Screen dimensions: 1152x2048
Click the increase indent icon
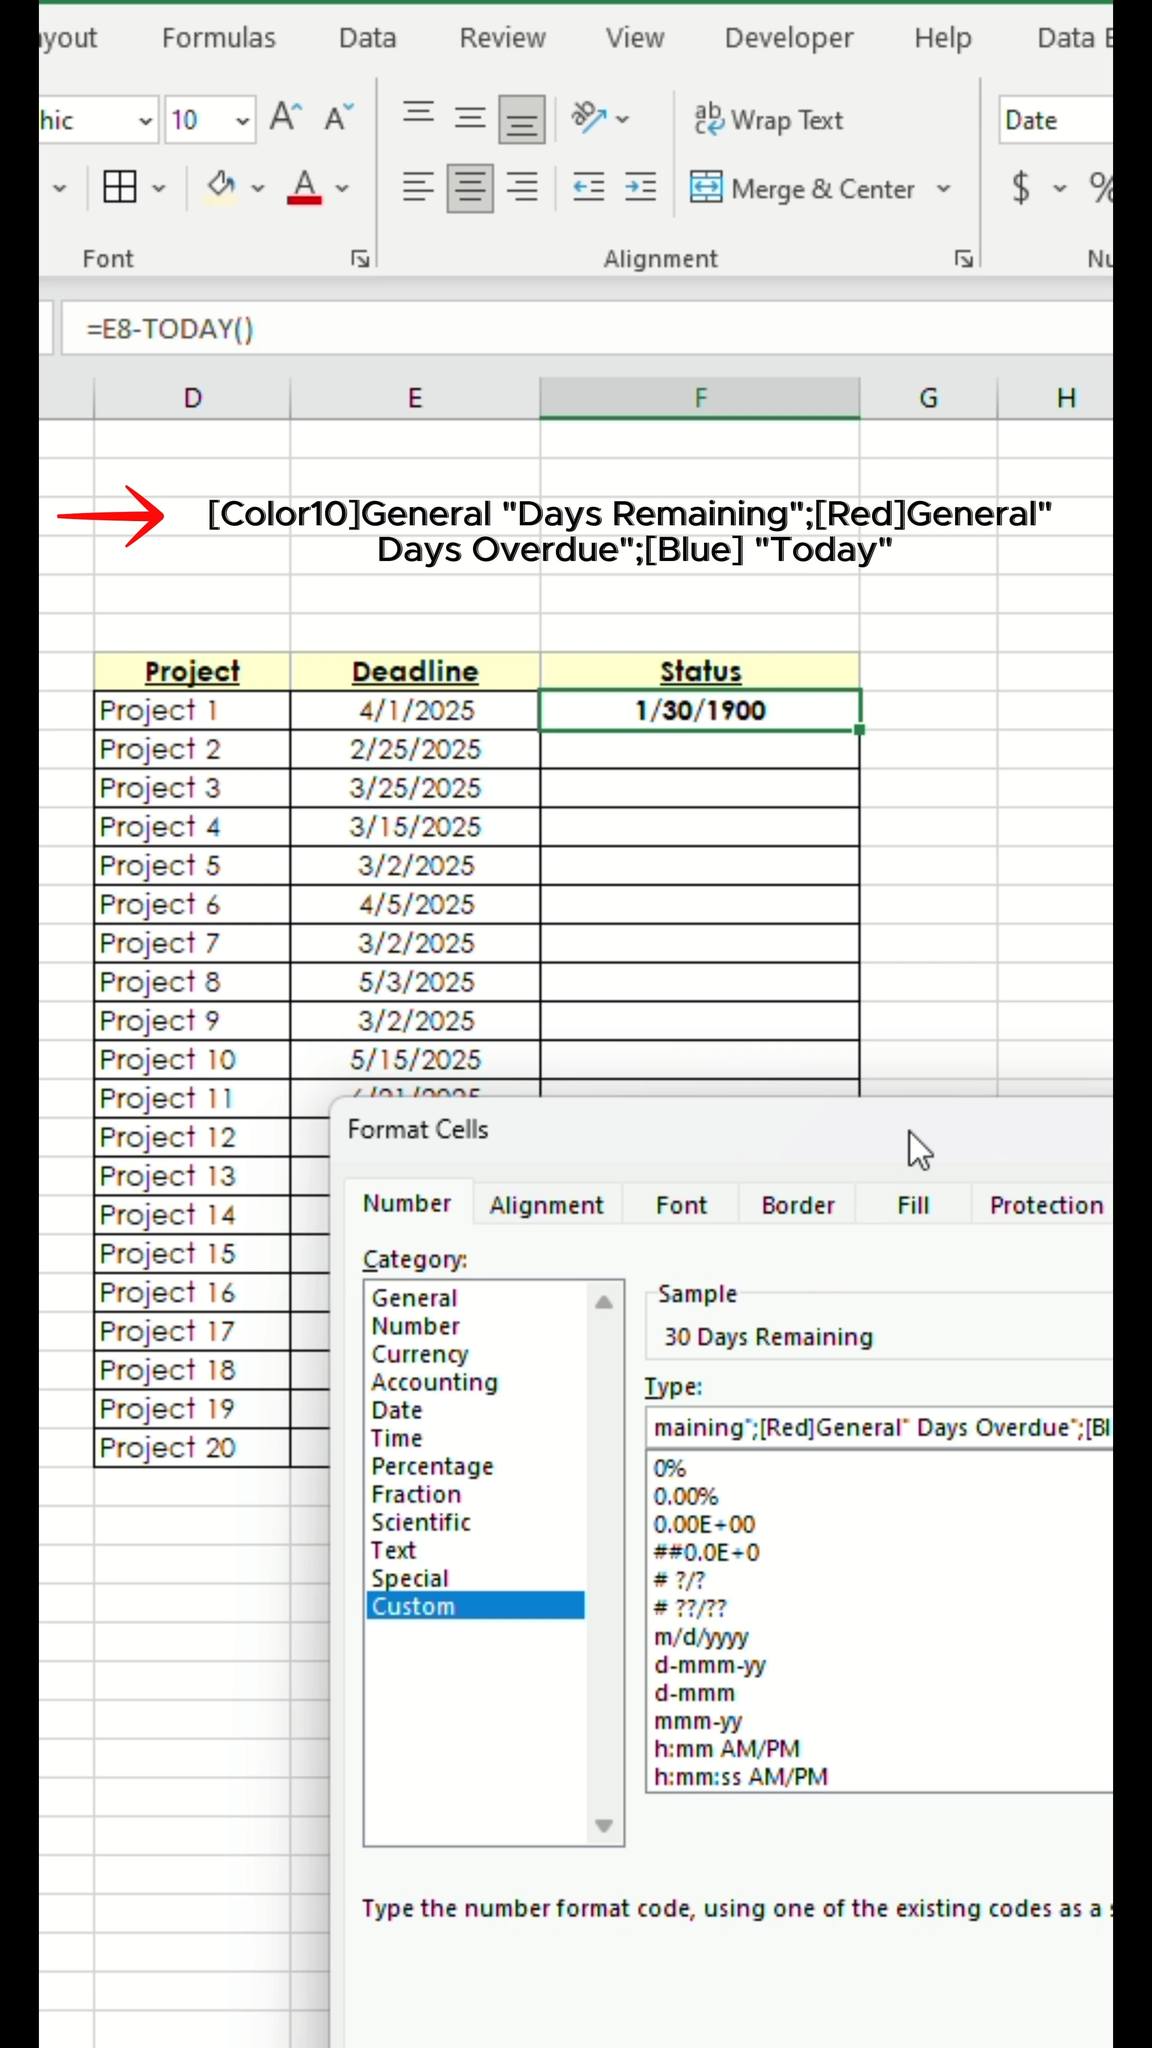tap(640, 187)
